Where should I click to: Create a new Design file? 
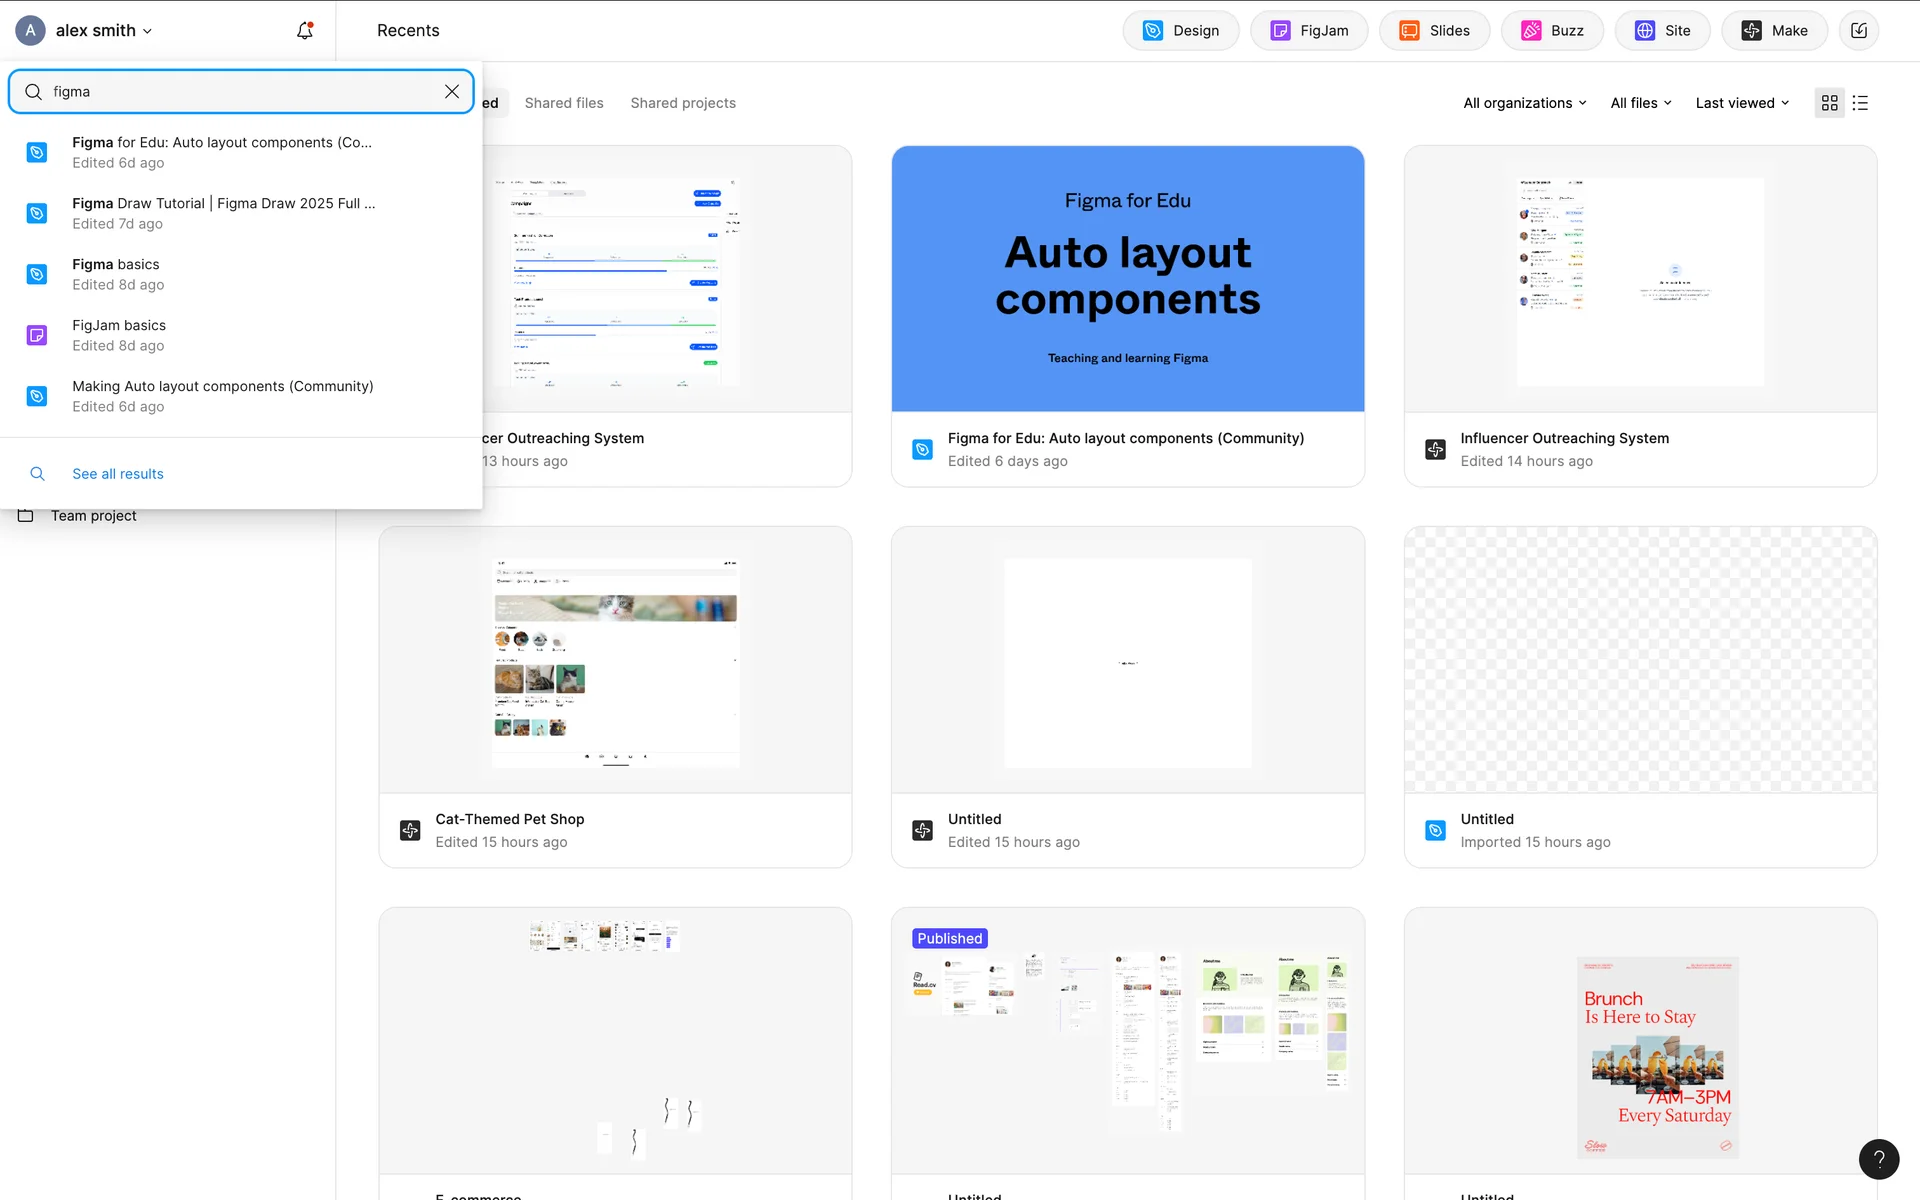(x=1180, y=31)
